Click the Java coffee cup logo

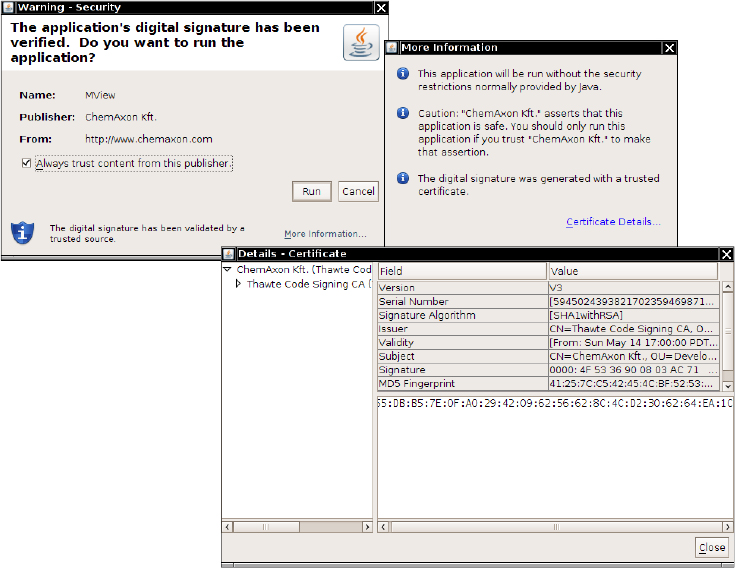pyautogui.click(x=361, y=42)
